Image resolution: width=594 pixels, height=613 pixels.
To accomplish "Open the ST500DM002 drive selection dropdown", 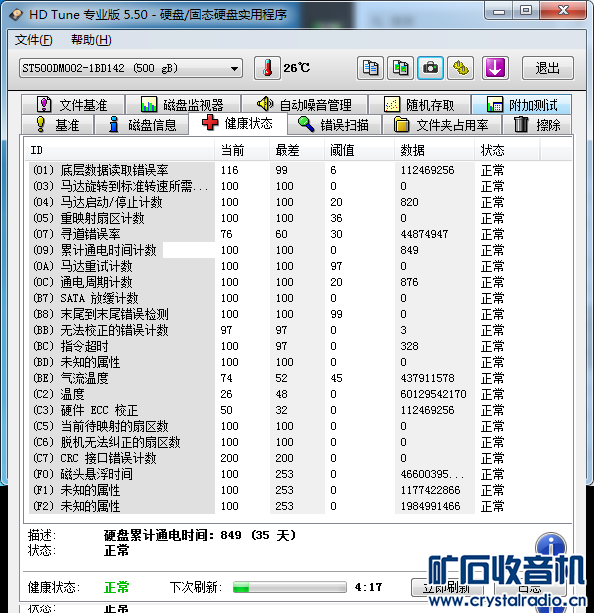I will [131, 68].
